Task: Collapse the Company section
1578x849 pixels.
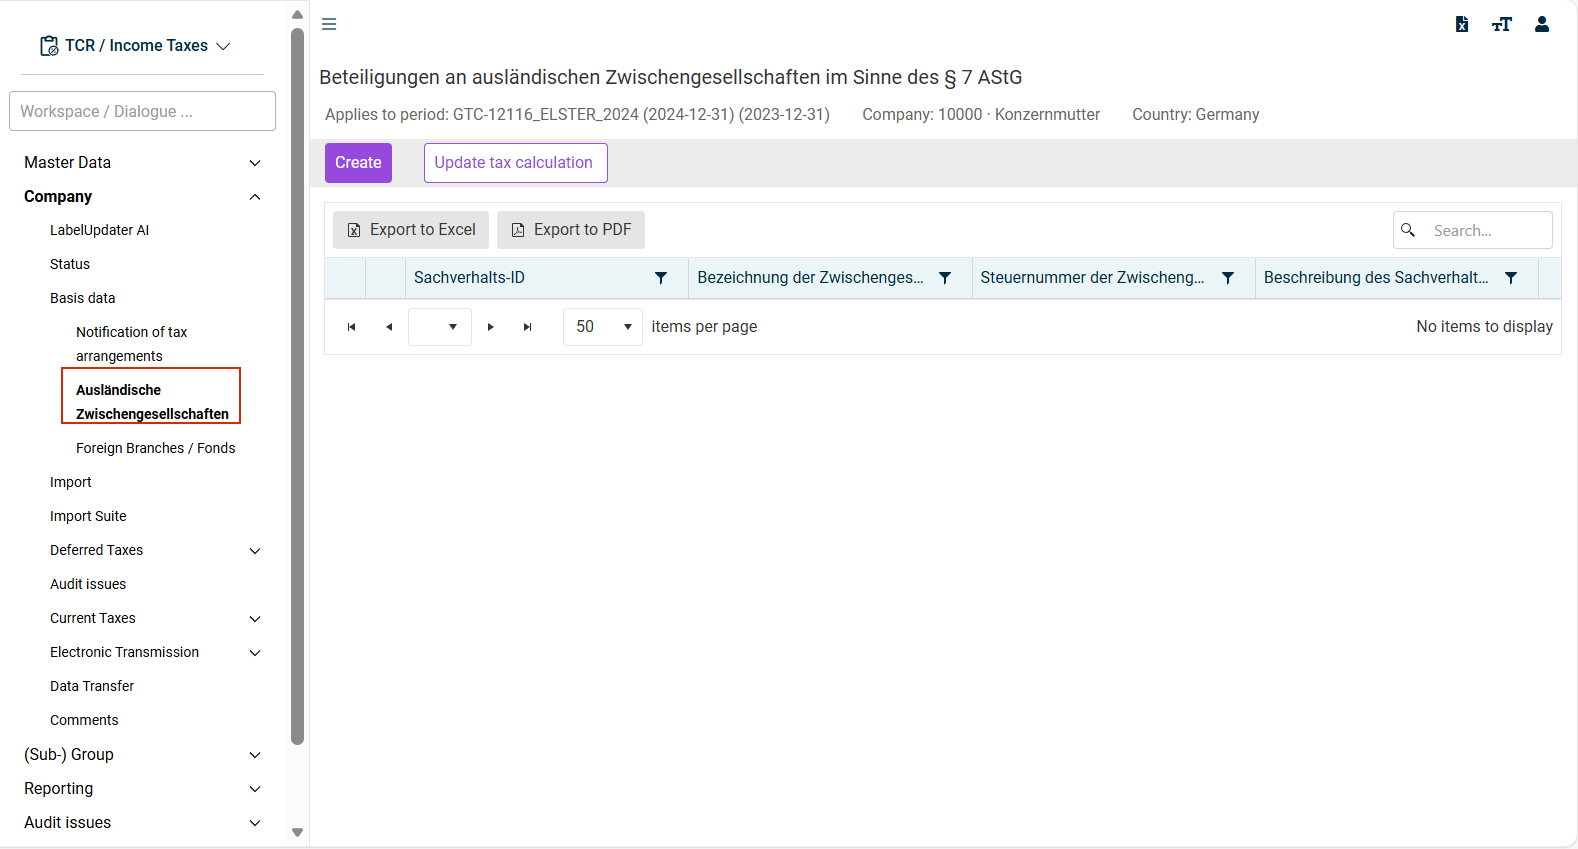Action: click(255, 197)
